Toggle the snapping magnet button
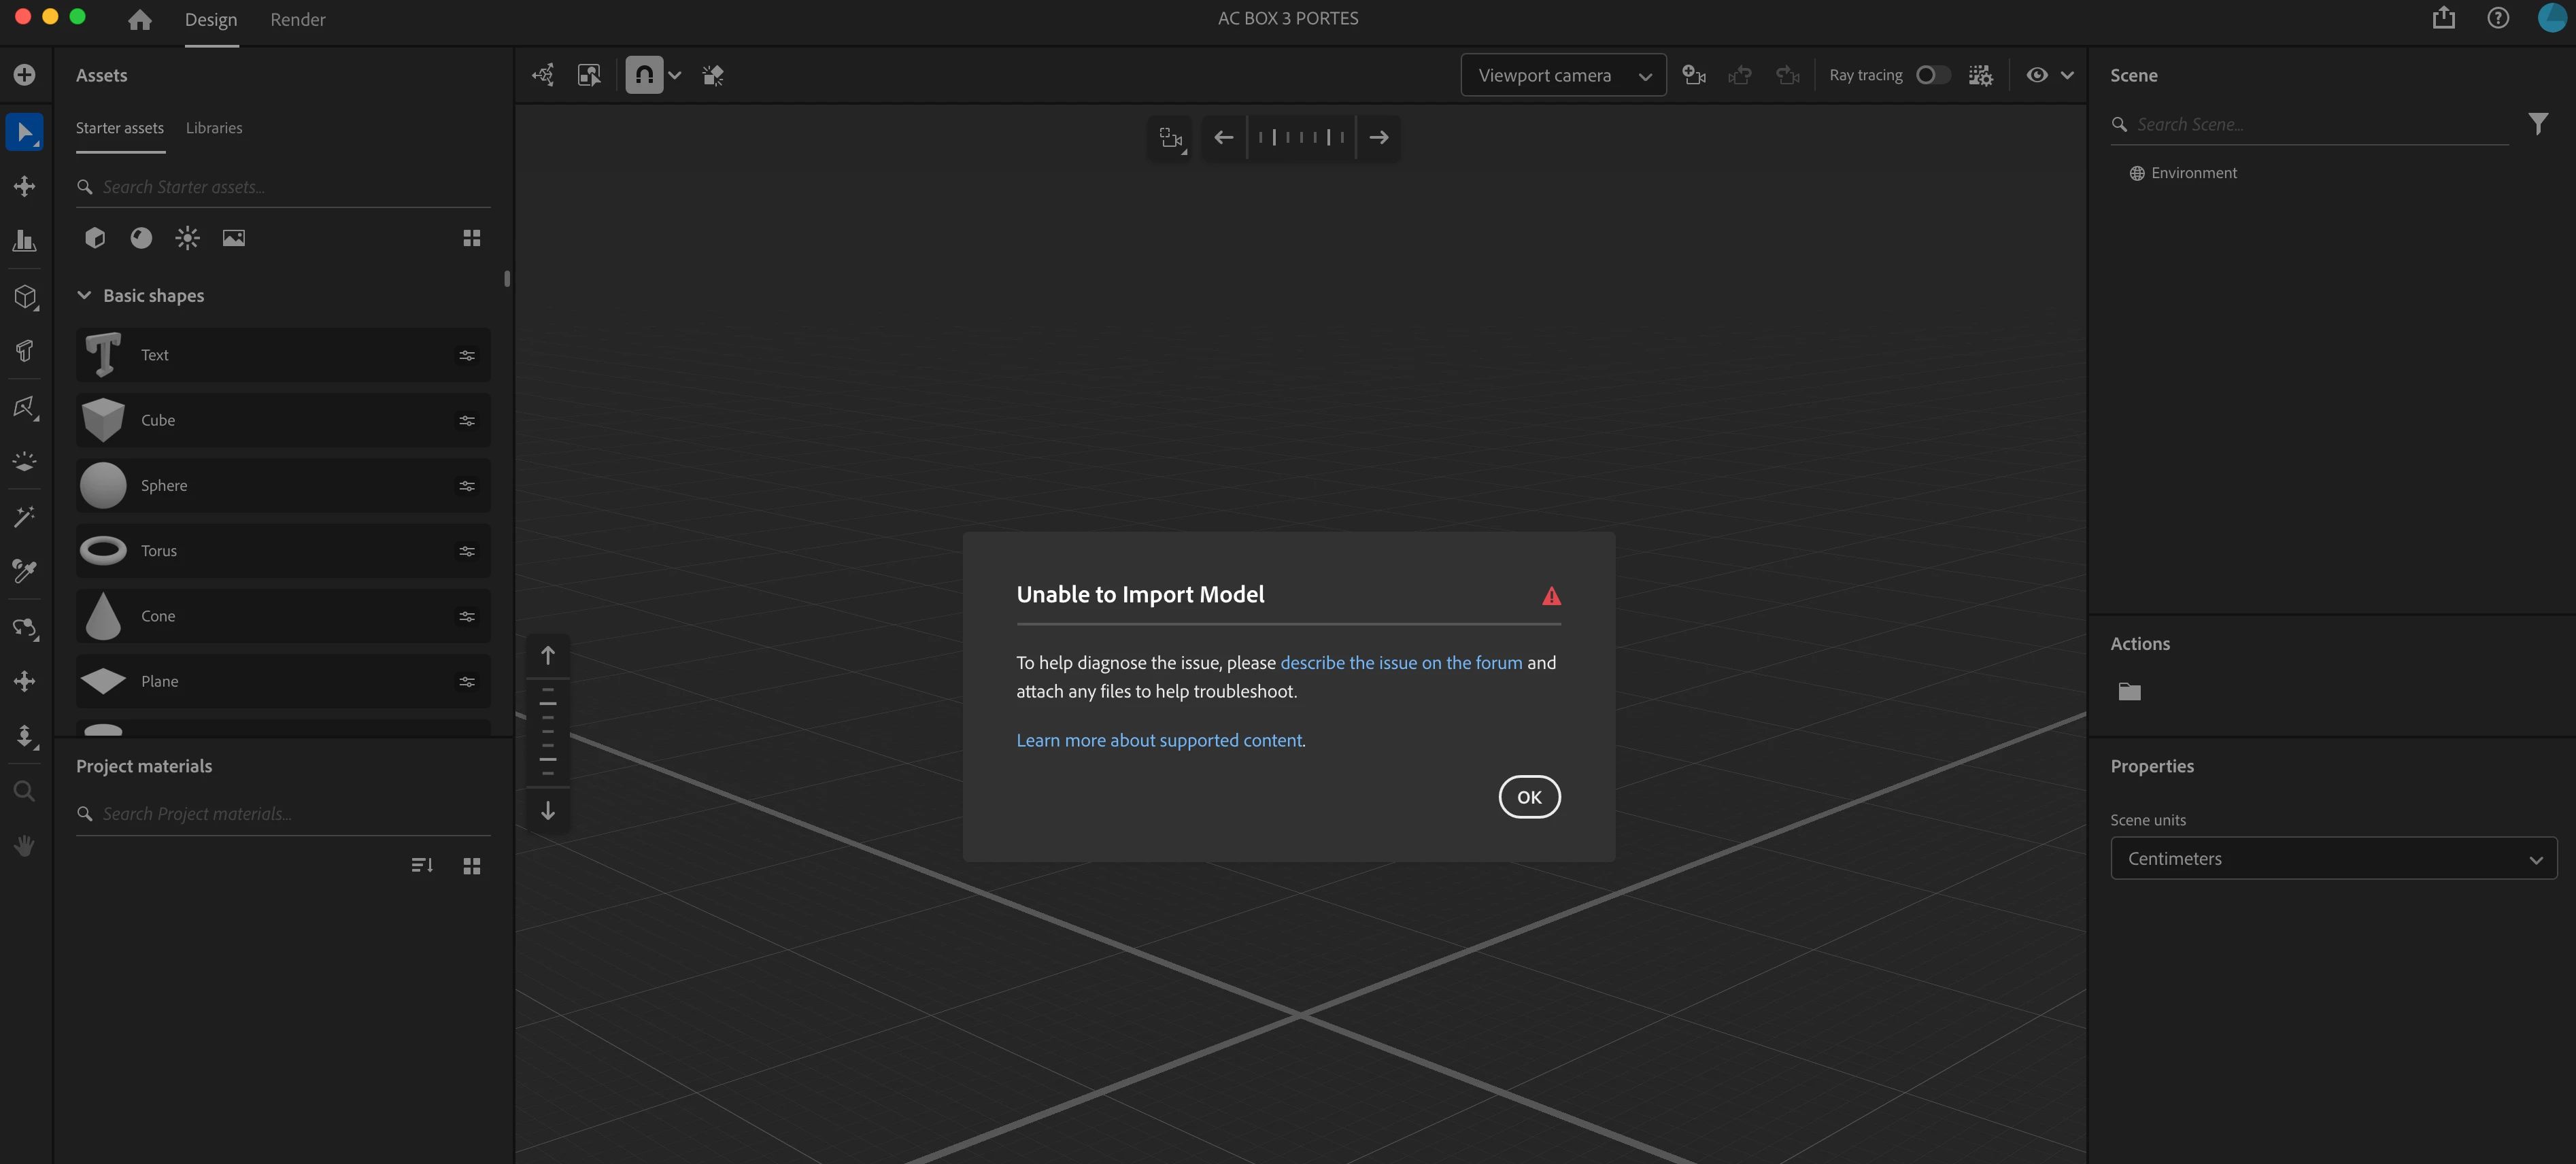 pyautogui.click(x=644, y=75)
